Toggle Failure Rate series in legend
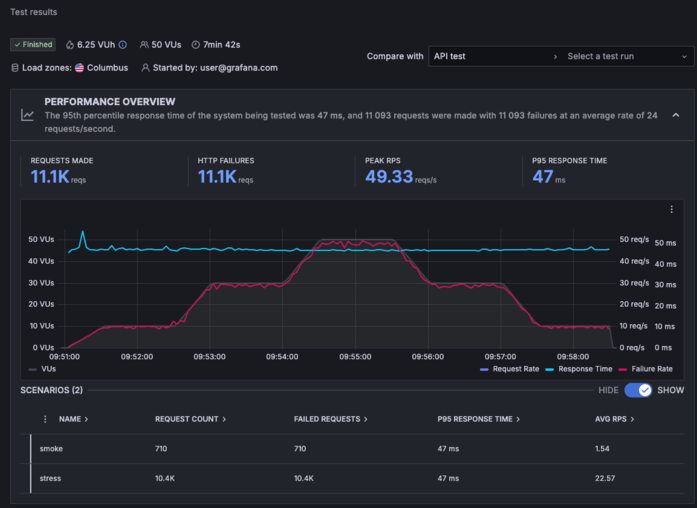Image resolution: width=697 pixels, height=508 pixels. click(645, 369)
